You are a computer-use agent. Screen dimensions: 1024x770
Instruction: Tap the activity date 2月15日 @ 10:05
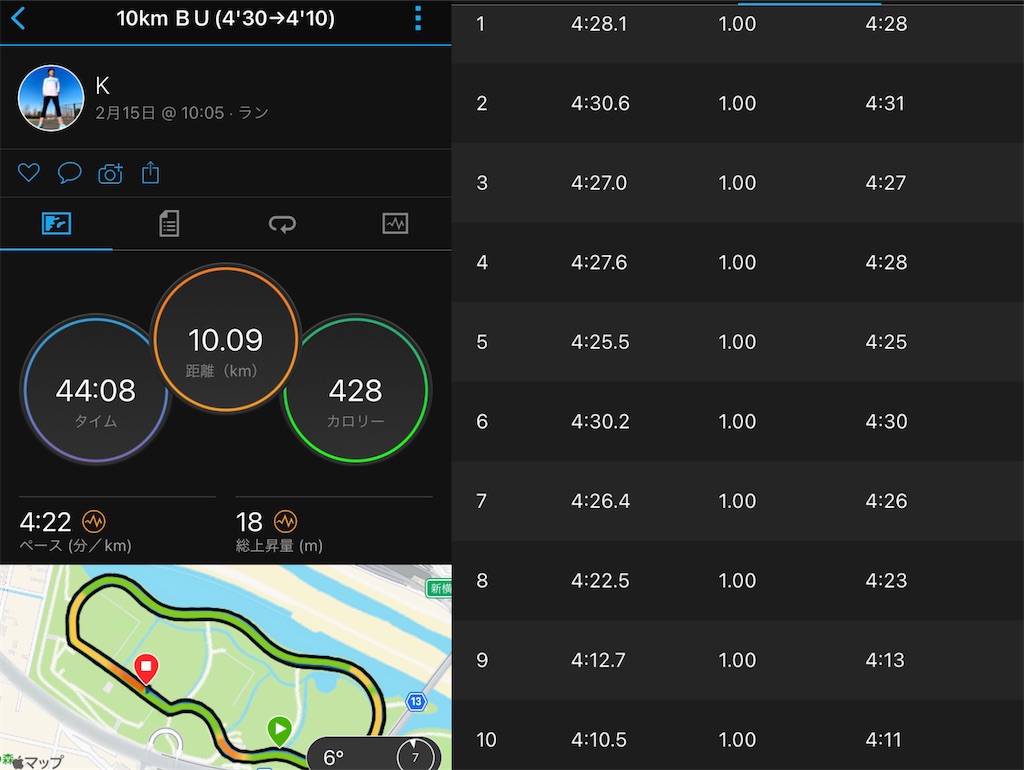[x=160, y=113]
